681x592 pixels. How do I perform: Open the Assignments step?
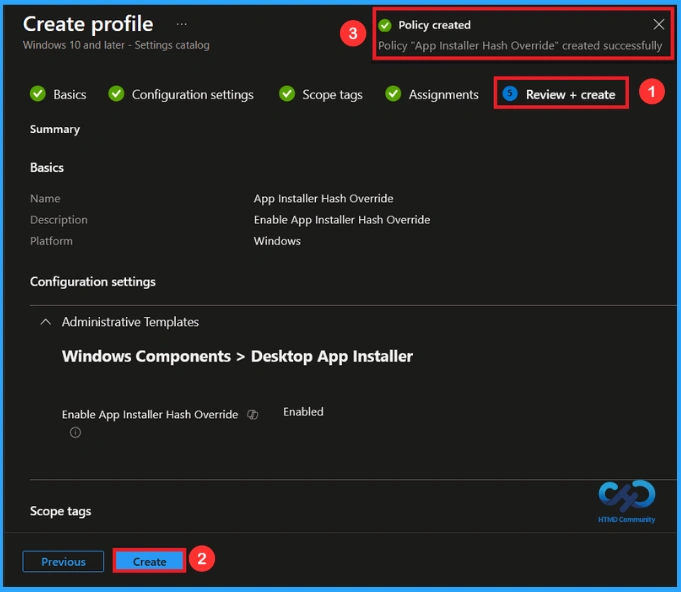tap(443, 94)
